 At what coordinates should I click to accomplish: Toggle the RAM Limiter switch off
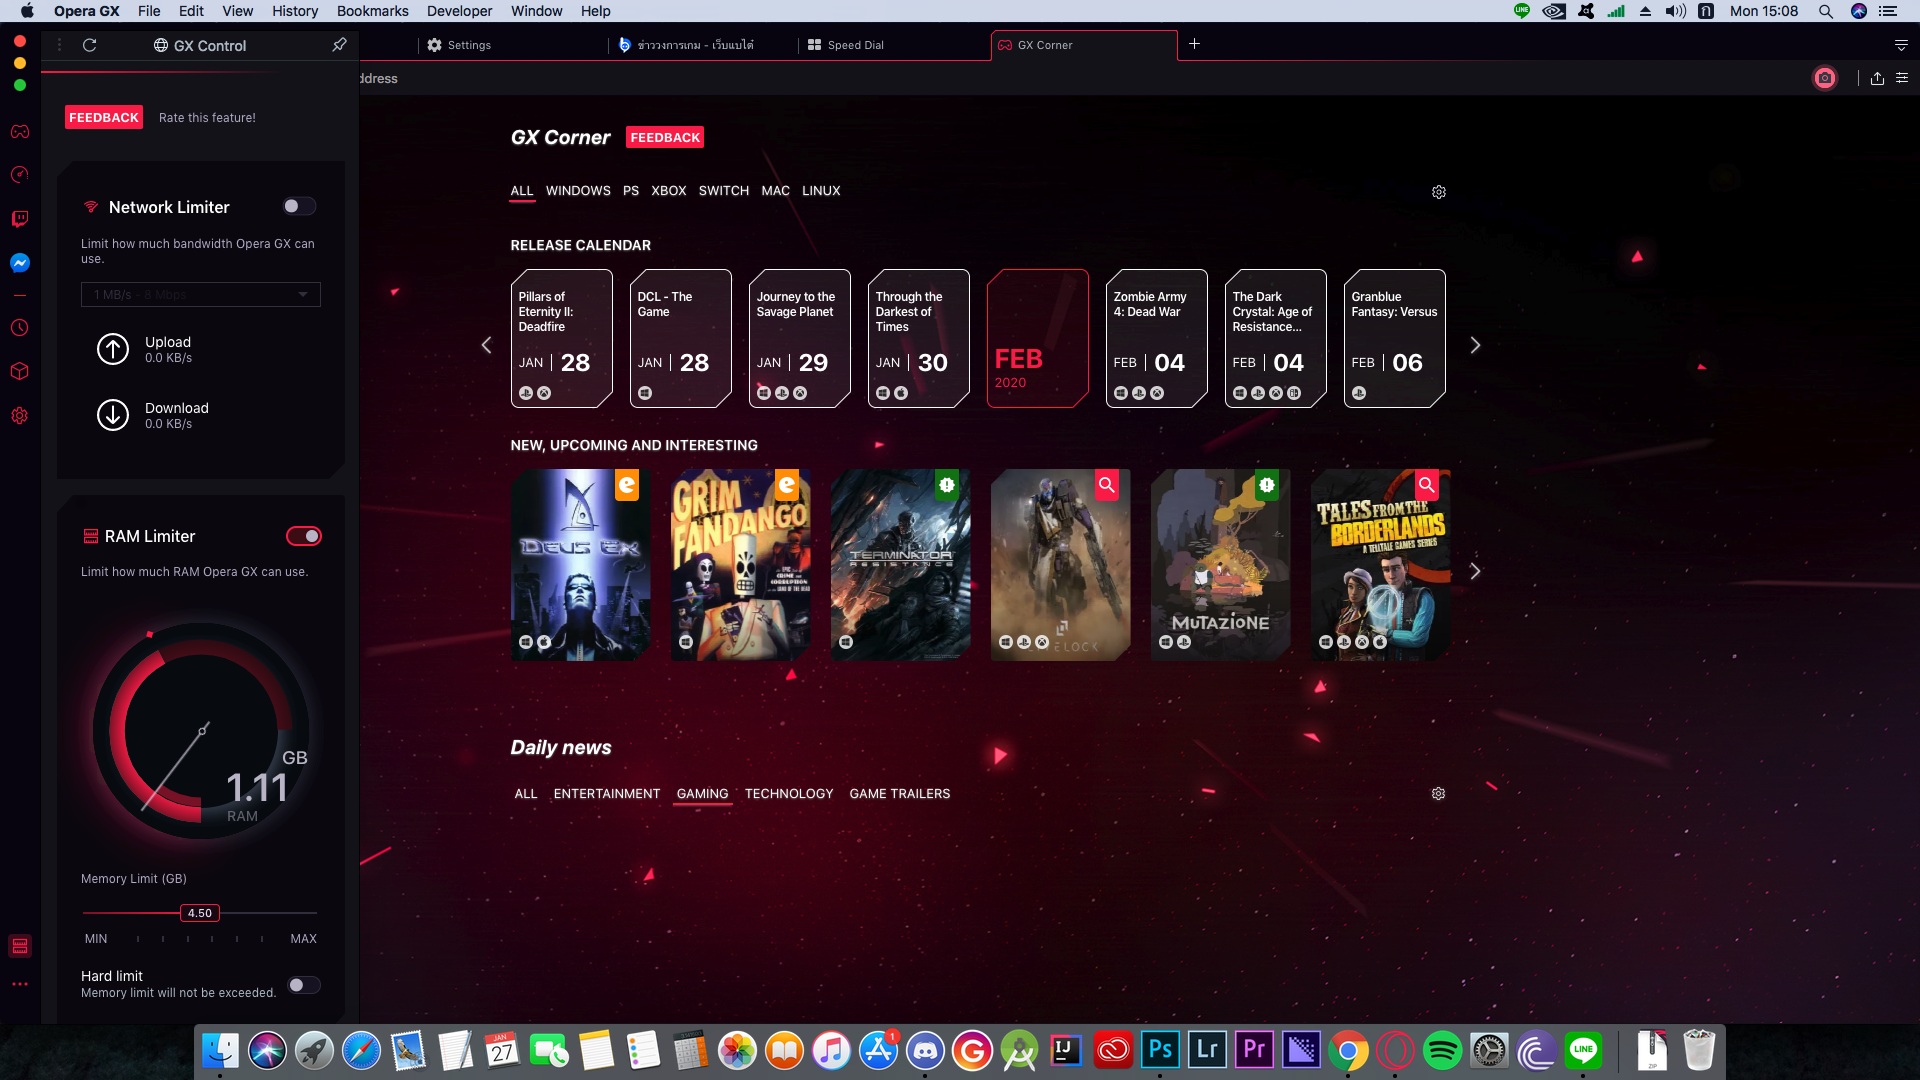[x=304, y=536]
